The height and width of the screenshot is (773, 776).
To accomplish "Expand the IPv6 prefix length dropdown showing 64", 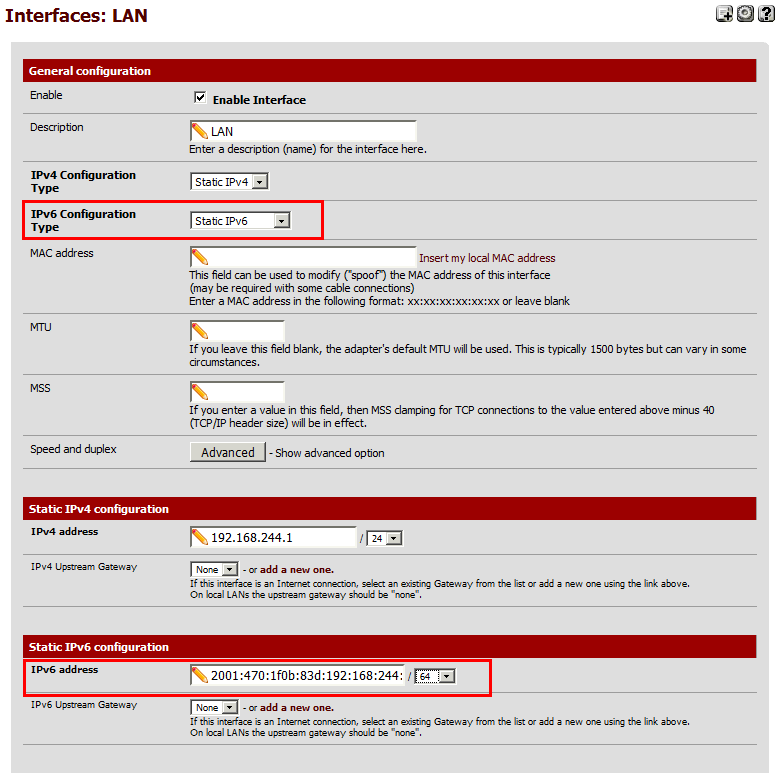I will point(435,676).
